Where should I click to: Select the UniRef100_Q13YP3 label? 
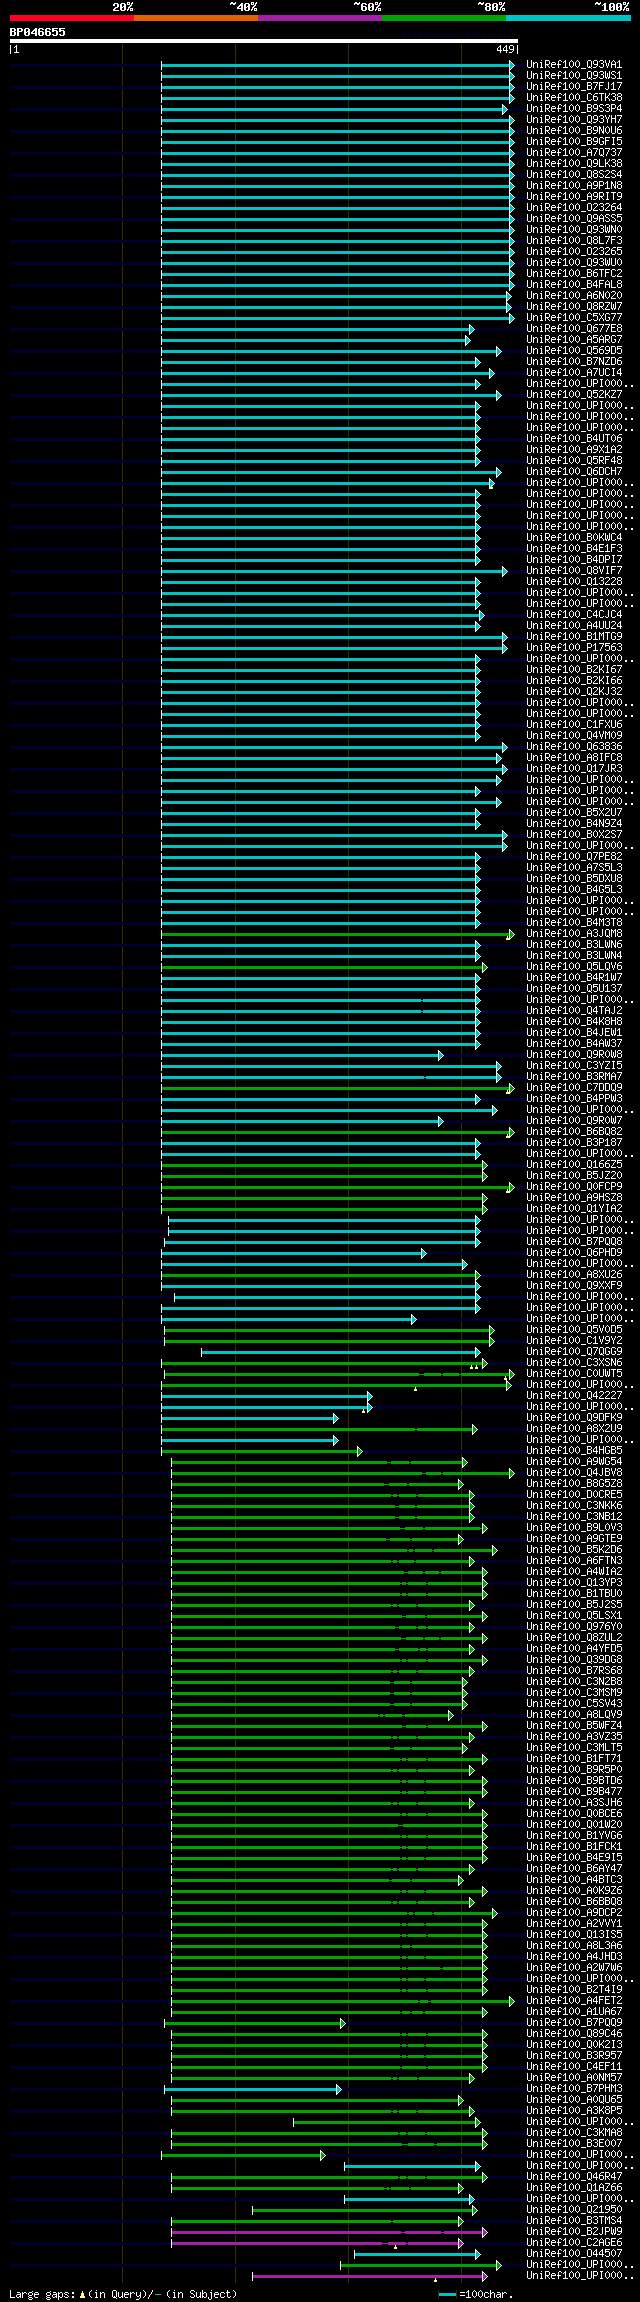coord(574,1583)
